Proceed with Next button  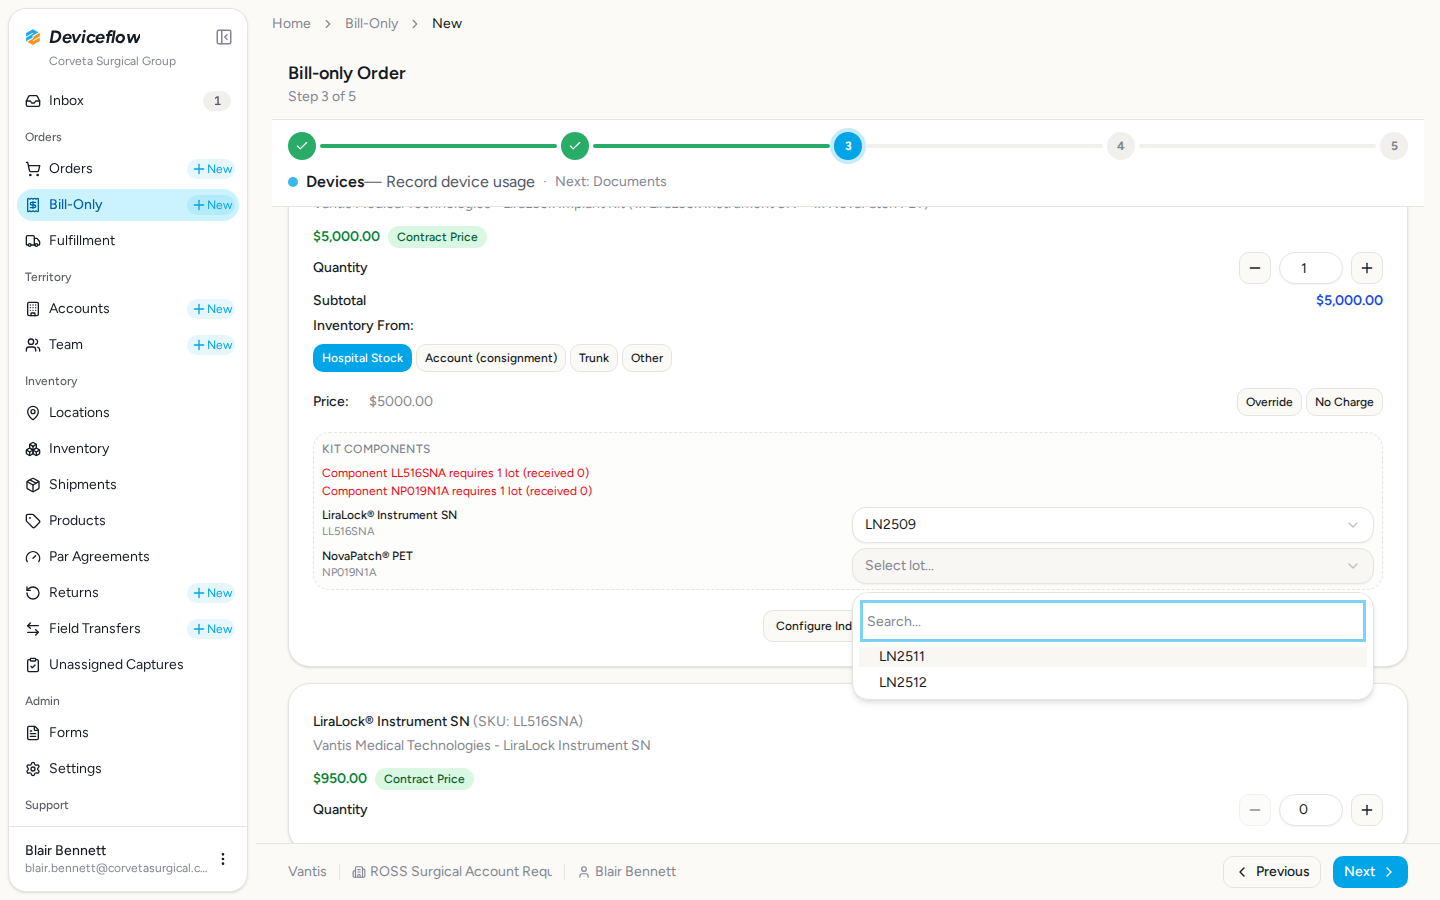click(1370, 872)
